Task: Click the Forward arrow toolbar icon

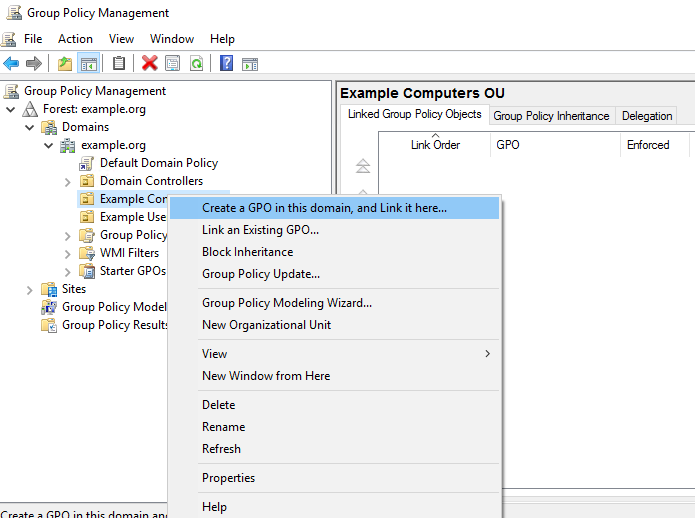Action: [34, 63]
